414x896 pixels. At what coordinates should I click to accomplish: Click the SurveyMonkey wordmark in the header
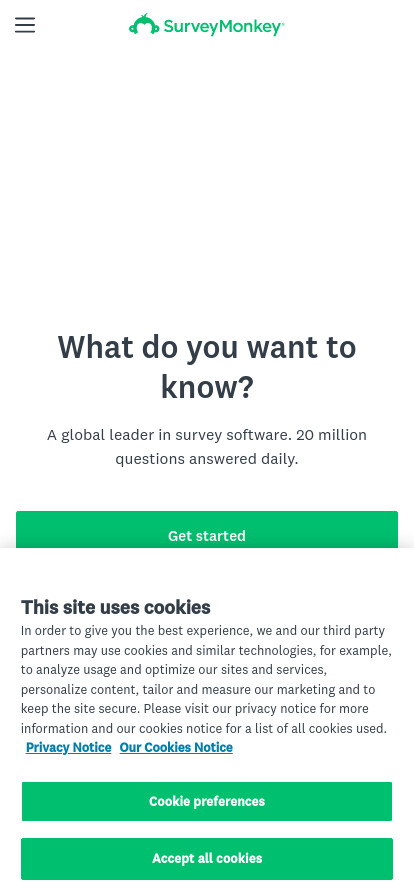tap(224, 26)
